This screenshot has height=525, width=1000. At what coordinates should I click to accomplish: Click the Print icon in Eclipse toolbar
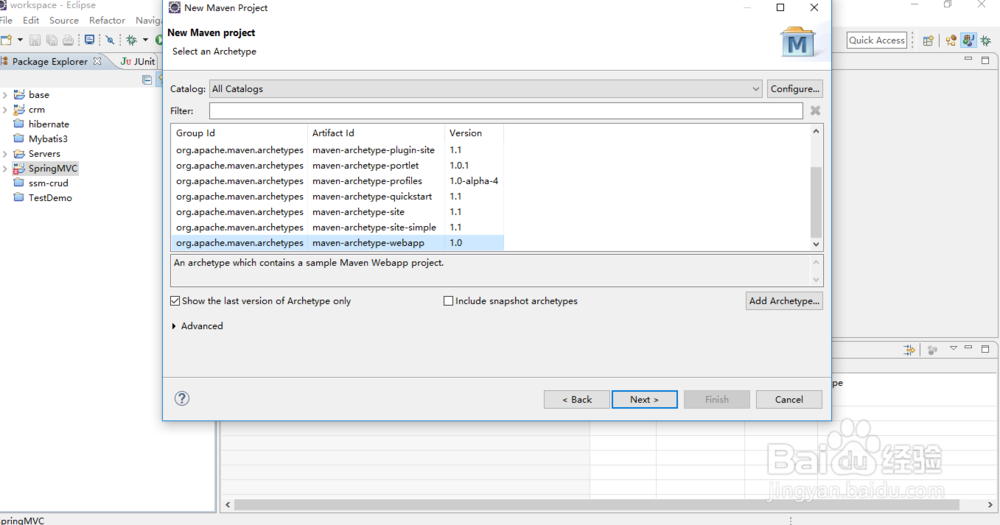[68, 40]
